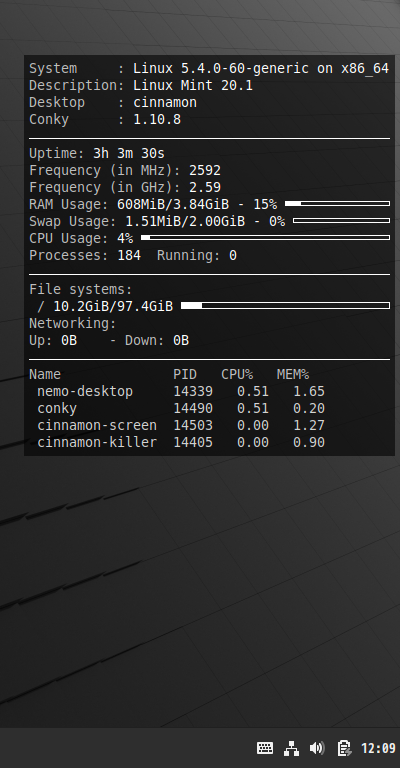Click the kernel text Linux 5.4.0-60-generic
This screenshot has height=768, width=400.
click(x=221, y=68)
